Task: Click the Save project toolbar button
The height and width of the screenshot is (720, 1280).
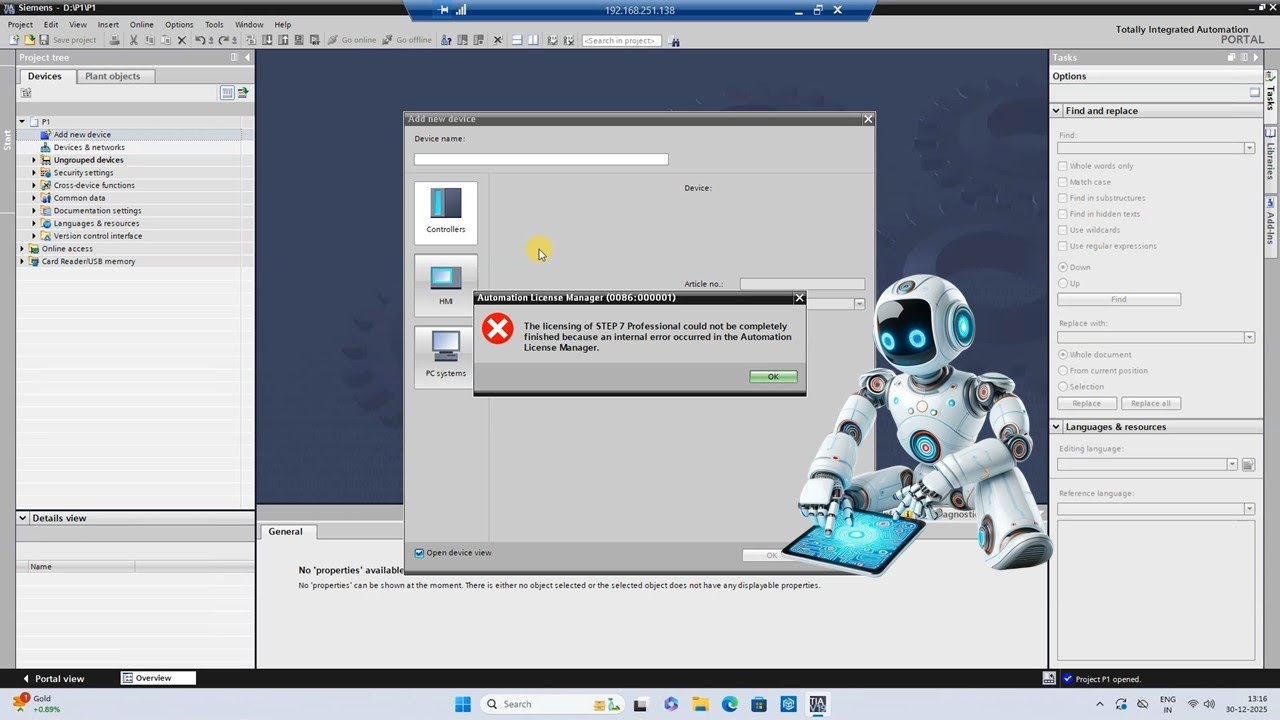Action: [x=68, y=40]
